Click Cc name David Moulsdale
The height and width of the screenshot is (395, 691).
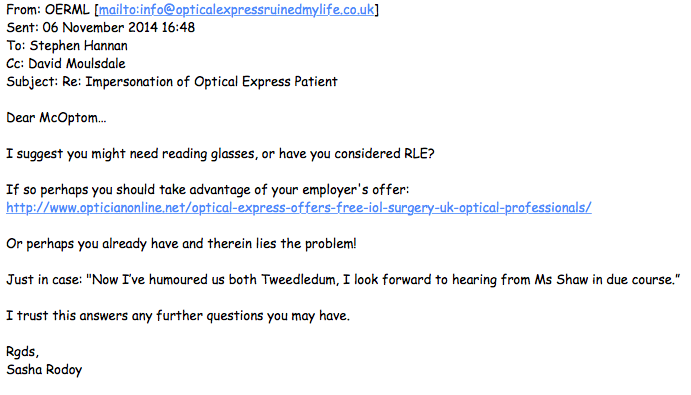point(77,63)
